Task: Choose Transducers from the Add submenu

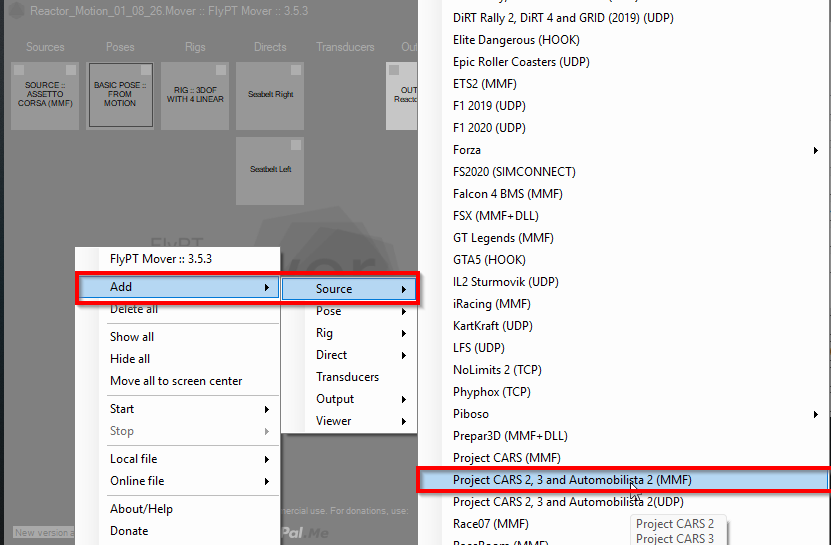Action: [x=349, y=377]
